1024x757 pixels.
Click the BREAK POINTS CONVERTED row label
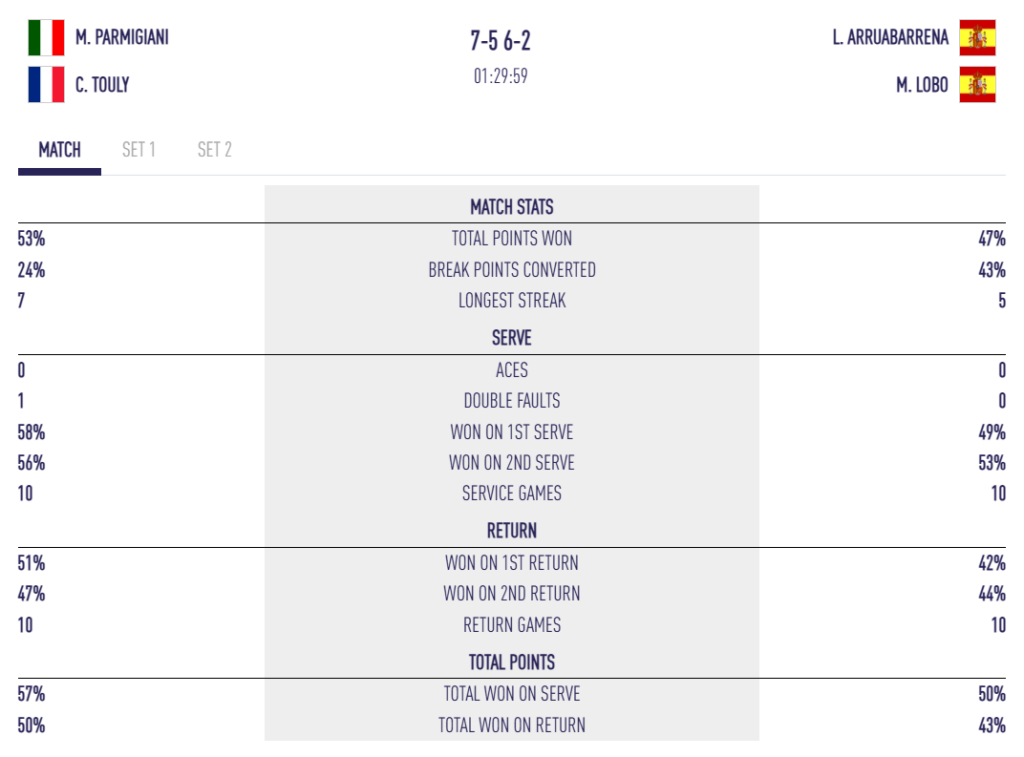pyautogui.click(x=512, y=270)
